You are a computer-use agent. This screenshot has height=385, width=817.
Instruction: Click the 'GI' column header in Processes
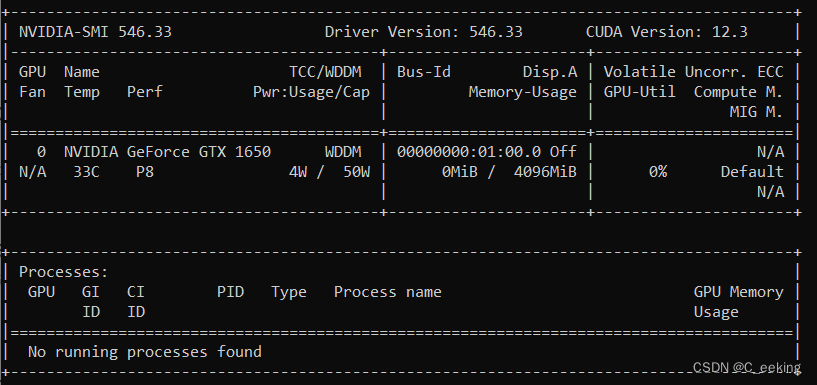pyautogui.click(x=91, y=292)
